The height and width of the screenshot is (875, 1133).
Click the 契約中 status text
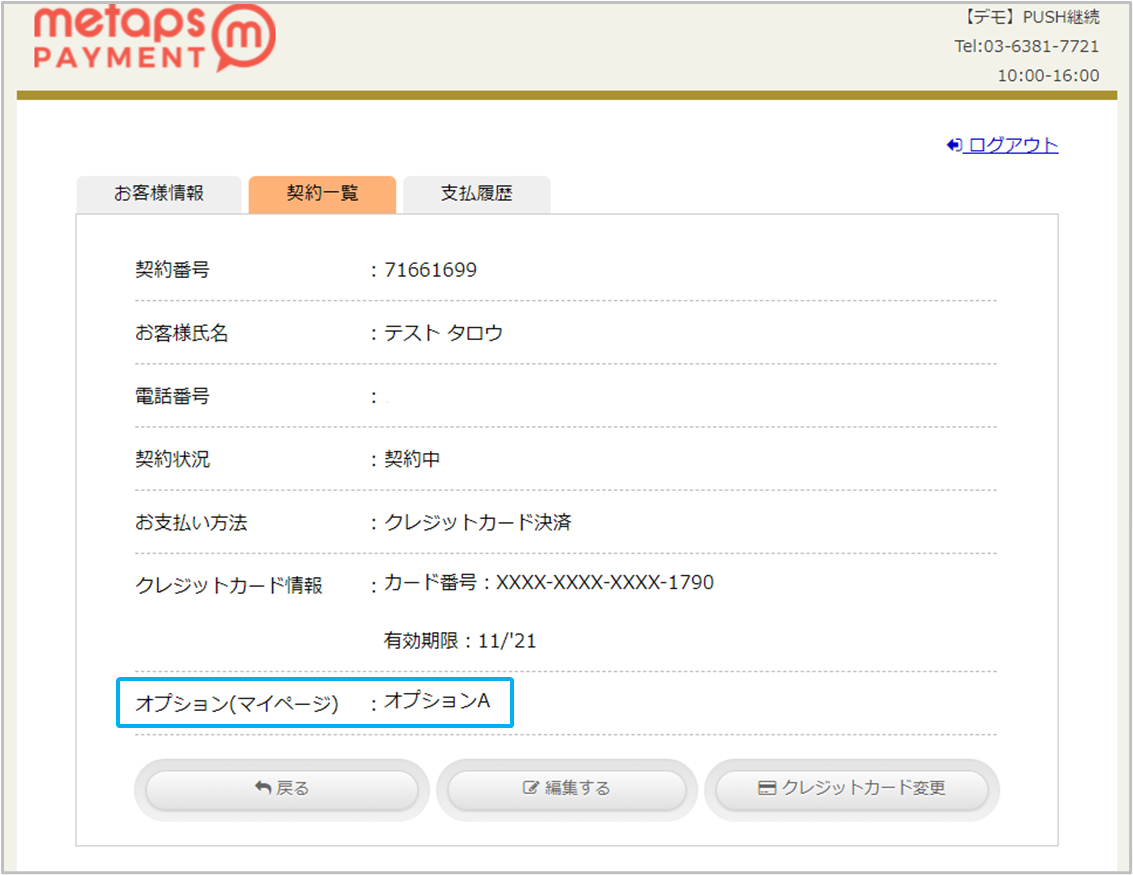tap(412, 460)
